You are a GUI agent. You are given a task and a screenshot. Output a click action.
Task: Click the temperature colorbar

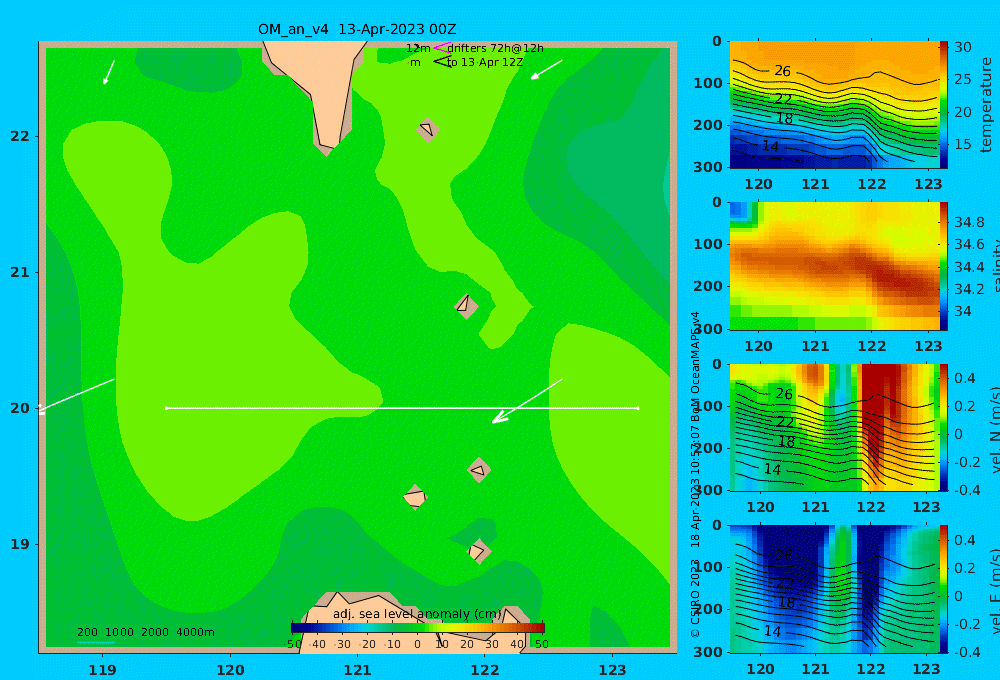[943, 105]
